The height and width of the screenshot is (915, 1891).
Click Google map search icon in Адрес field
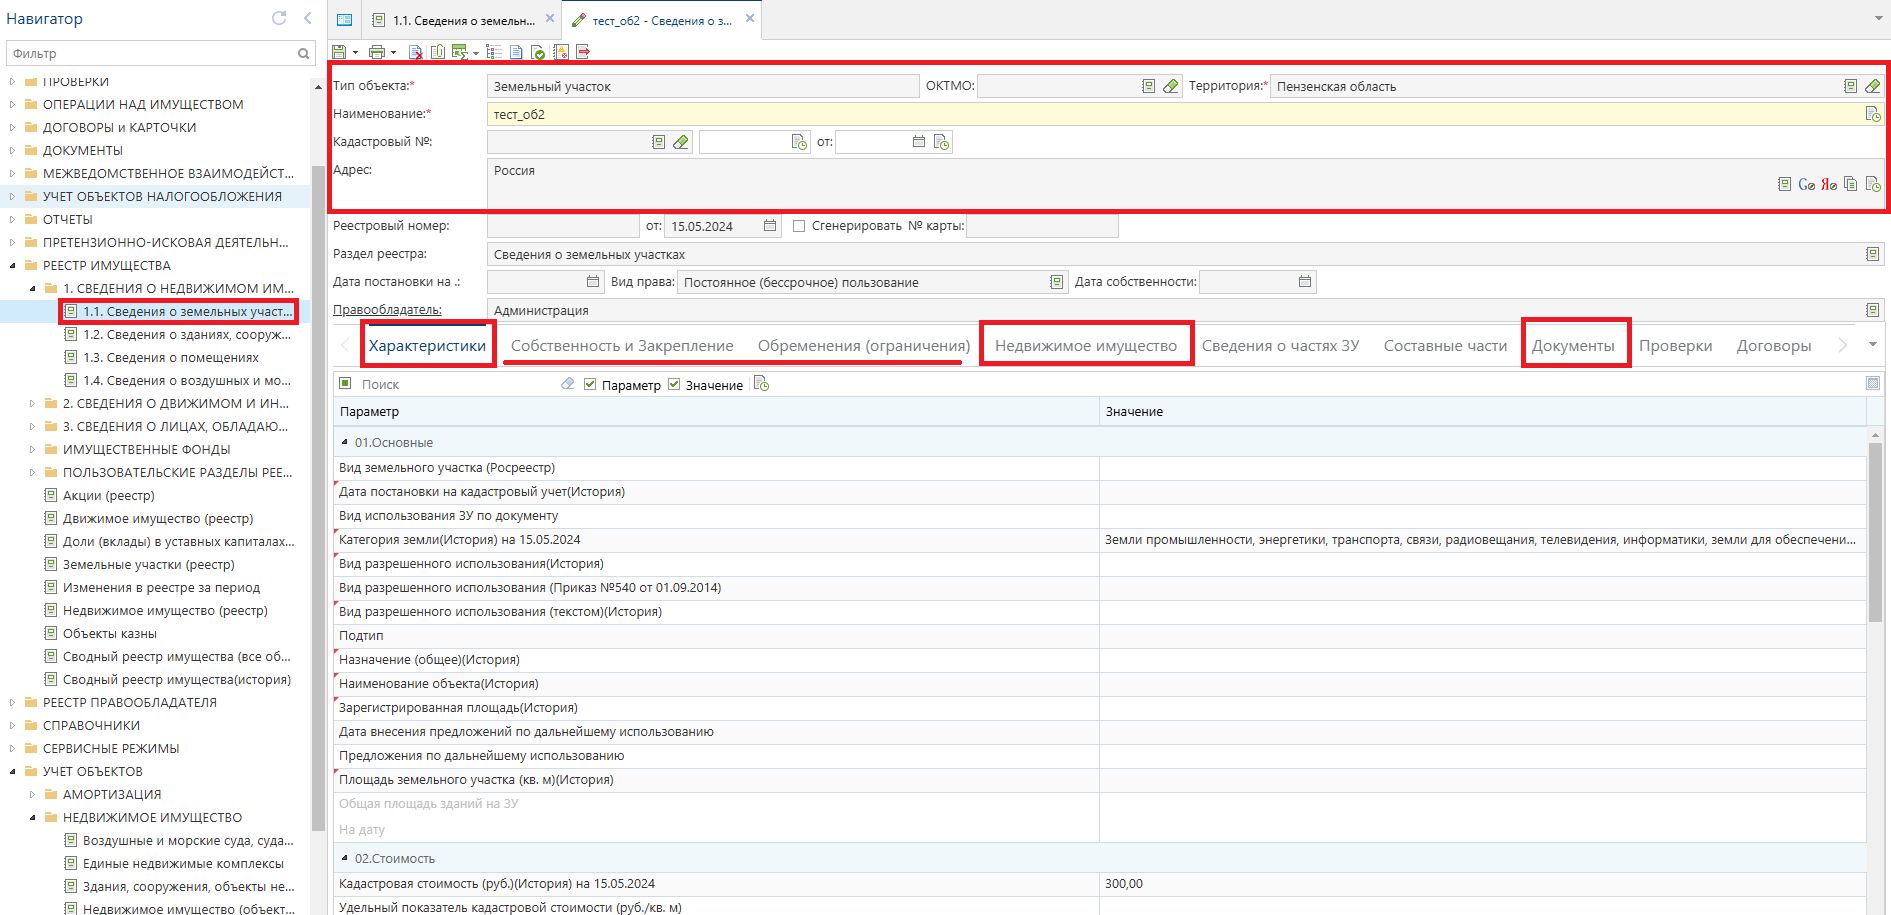(x=1806, y=184)
